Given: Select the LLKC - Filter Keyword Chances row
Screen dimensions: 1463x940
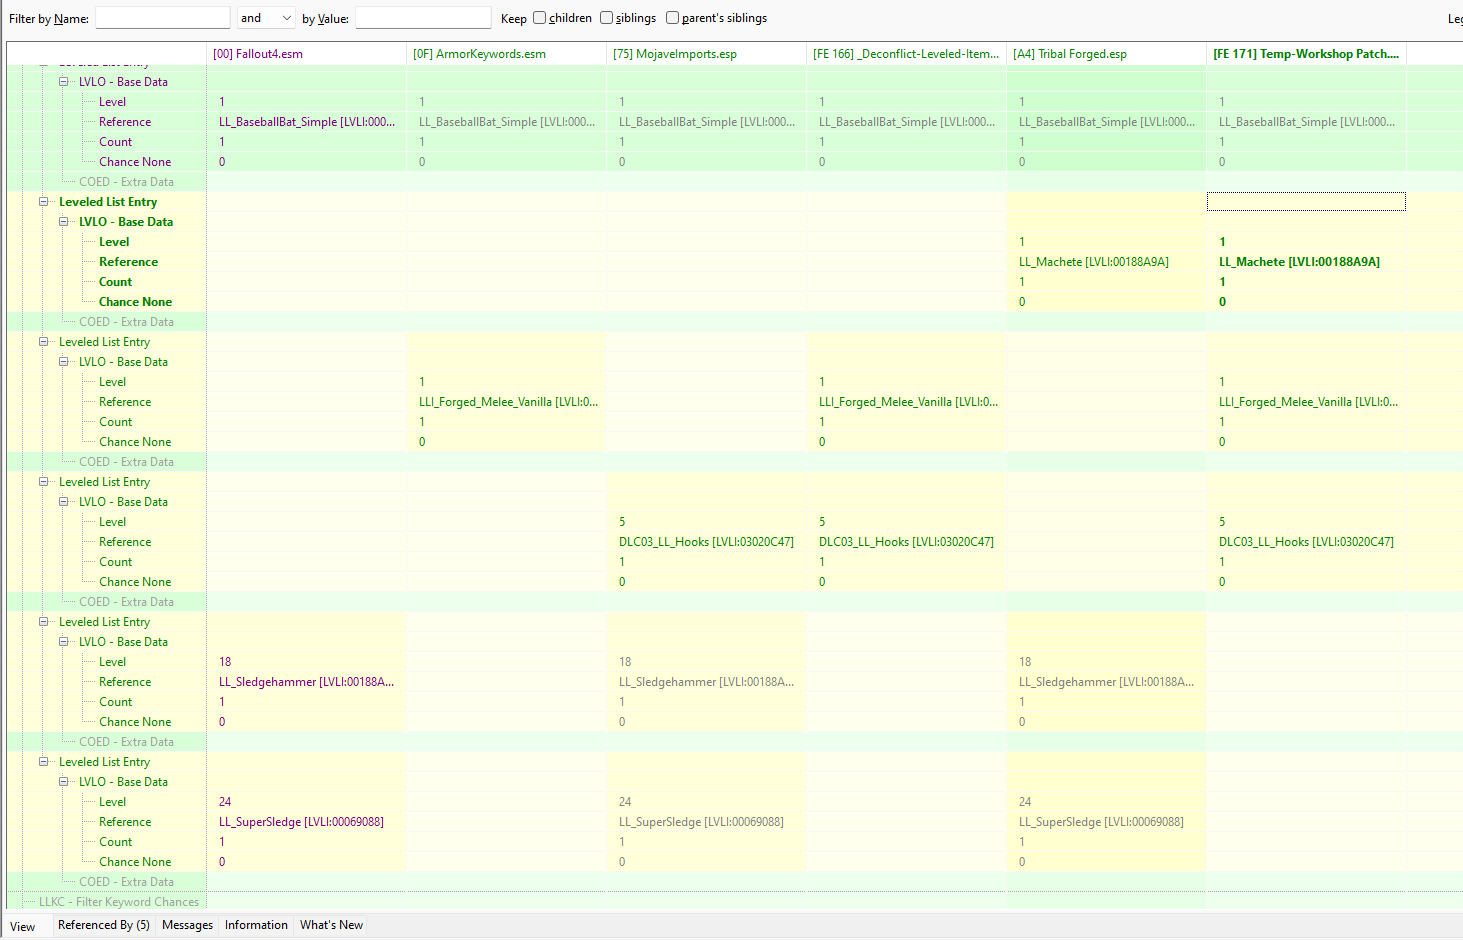Looking at the screenshot, I should [118, 902].
